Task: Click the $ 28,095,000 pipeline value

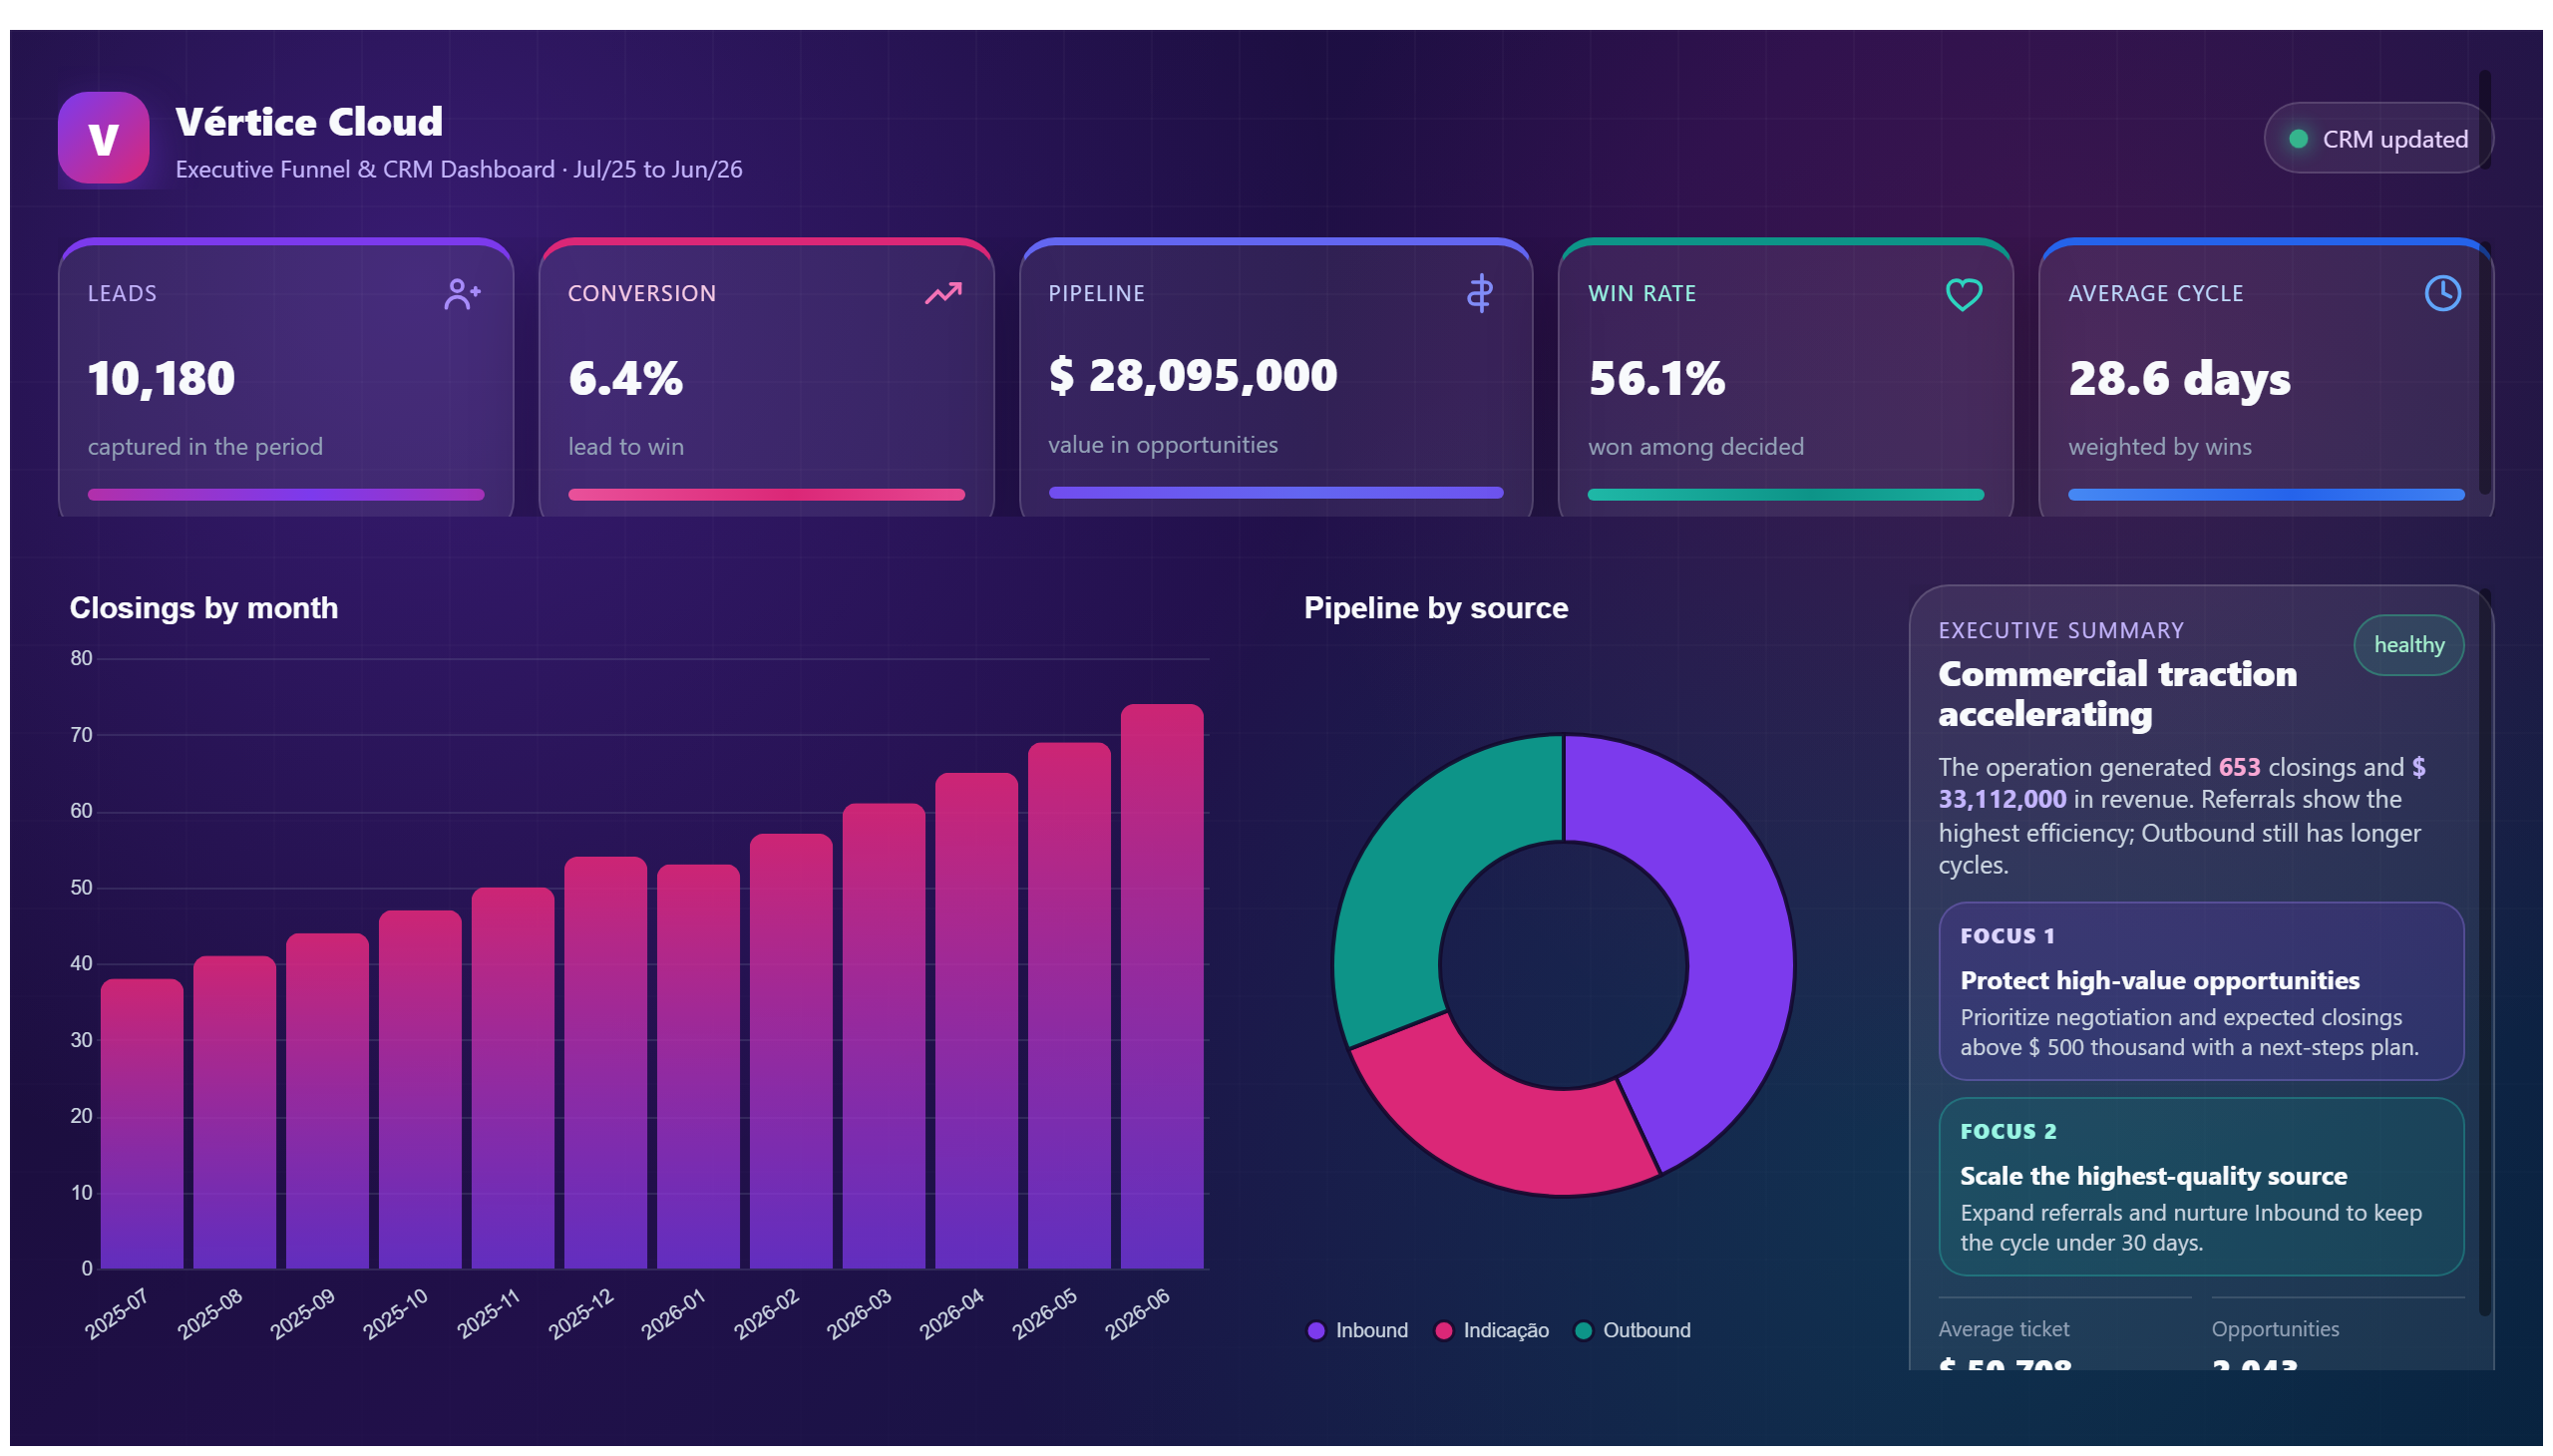Action: tap(1192, 376)
